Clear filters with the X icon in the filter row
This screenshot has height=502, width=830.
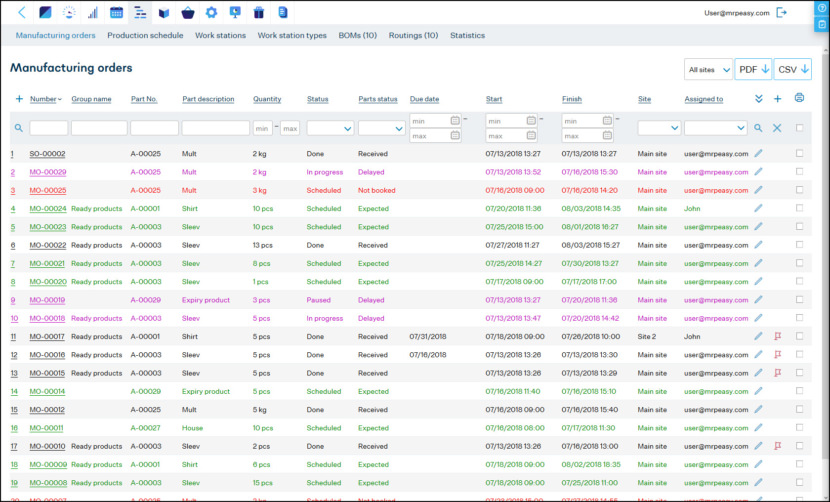[777, 128]
